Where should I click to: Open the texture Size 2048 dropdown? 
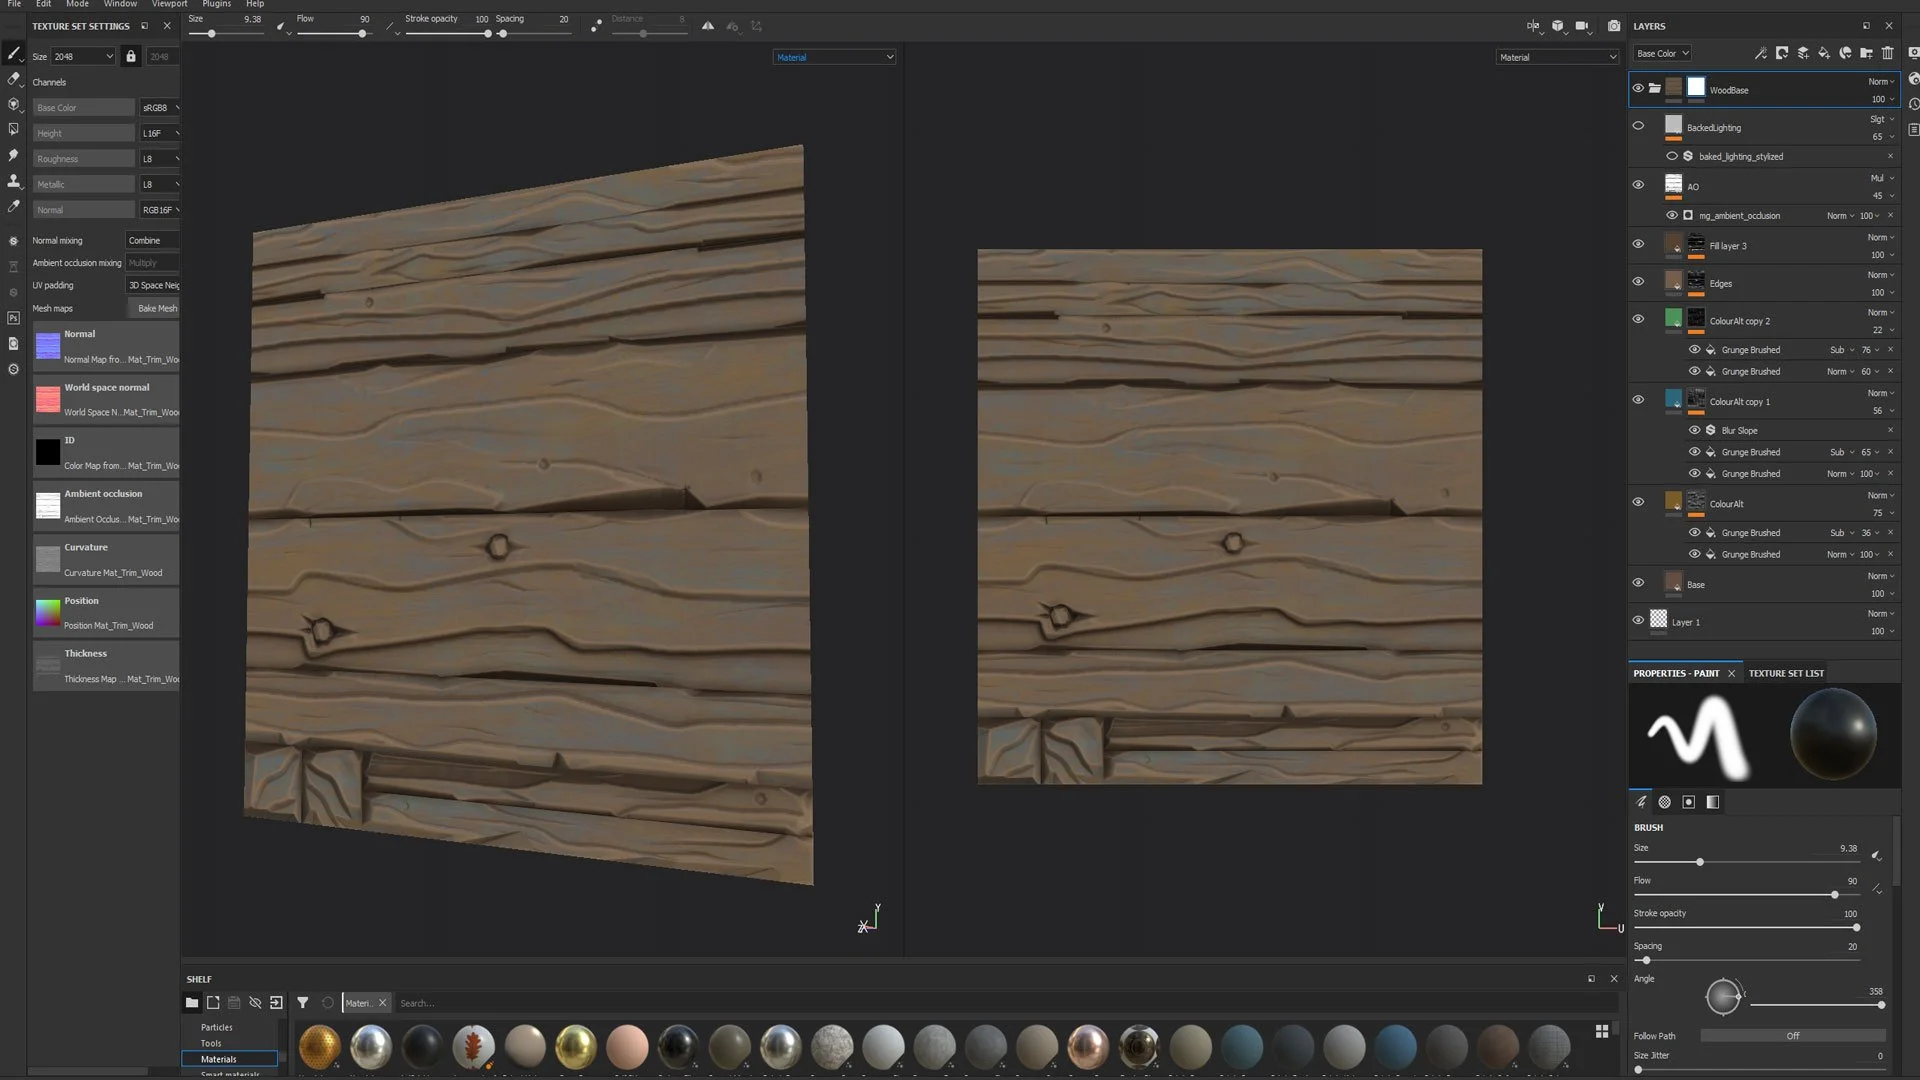[84, 56]
